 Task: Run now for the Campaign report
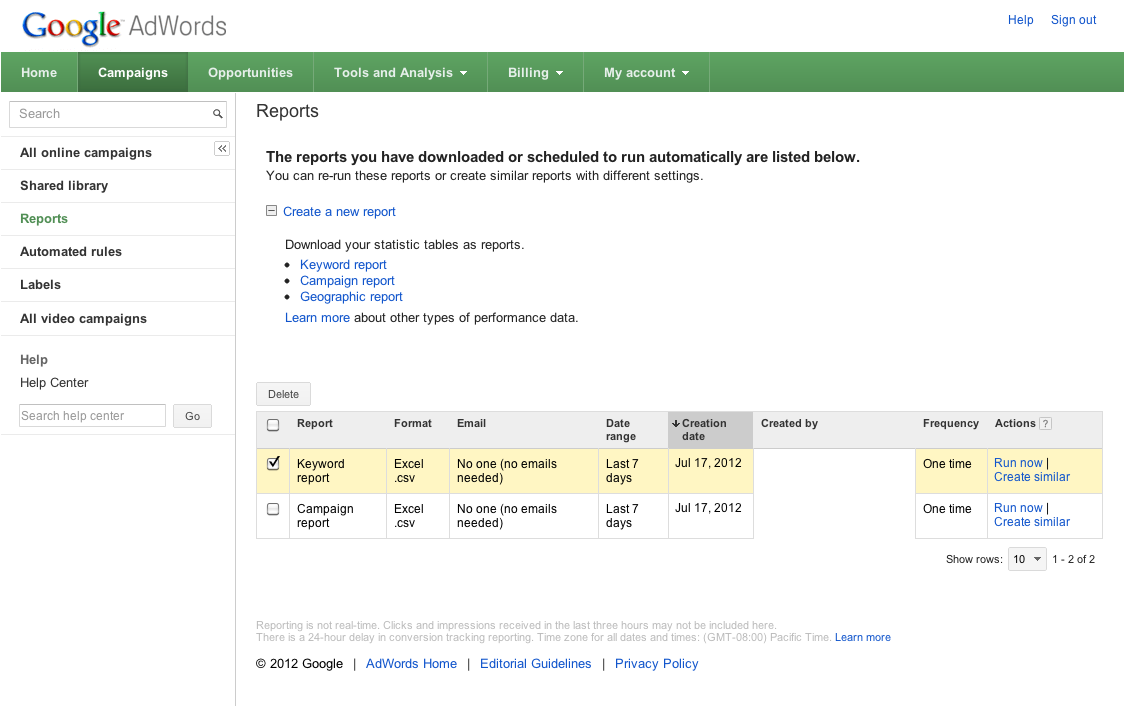1018,507
